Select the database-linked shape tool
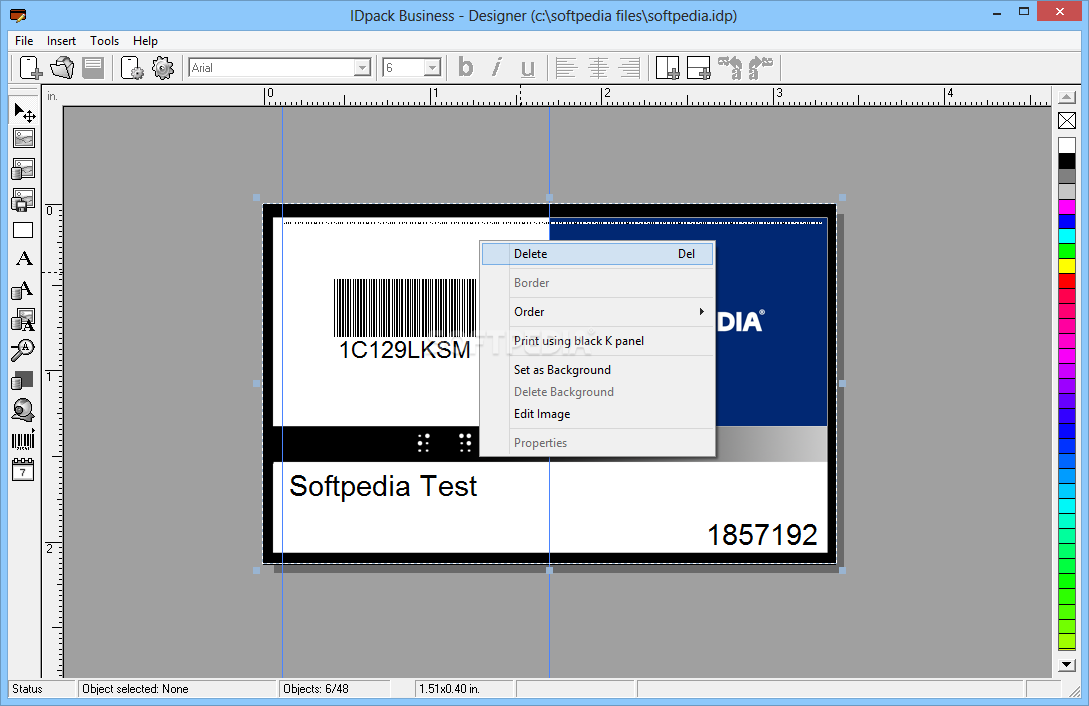 23,380
